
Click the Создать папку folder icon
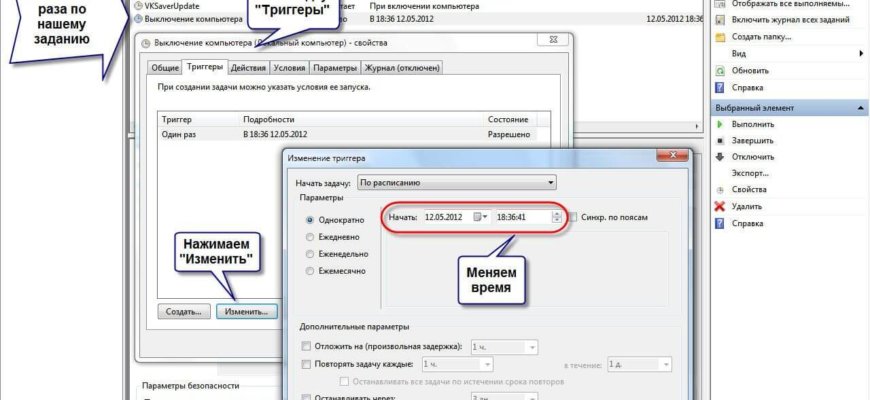(x=720, y=37)
